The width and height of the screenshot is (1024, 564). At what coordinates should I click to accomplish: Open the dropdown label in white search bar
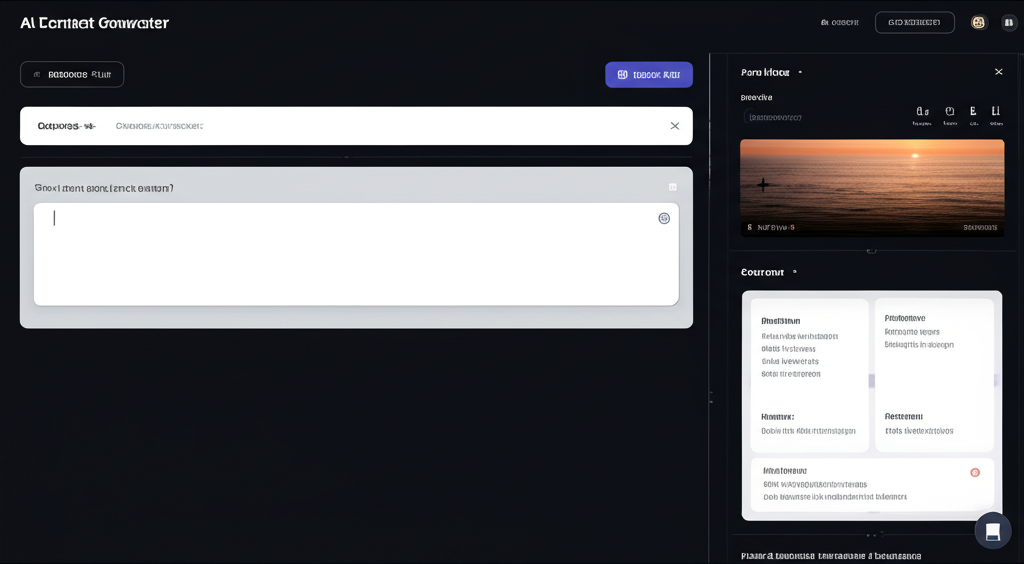[x=66, y=126]
